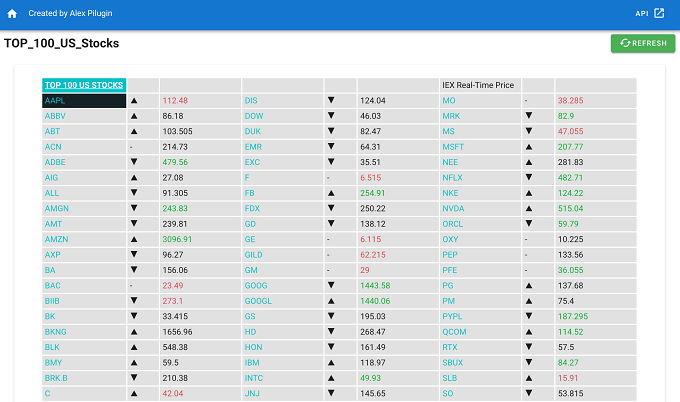Viewport: 680px width, 402px height.
Task: Click the up arrow beside AAPL
Action: [x=134, y=101]
